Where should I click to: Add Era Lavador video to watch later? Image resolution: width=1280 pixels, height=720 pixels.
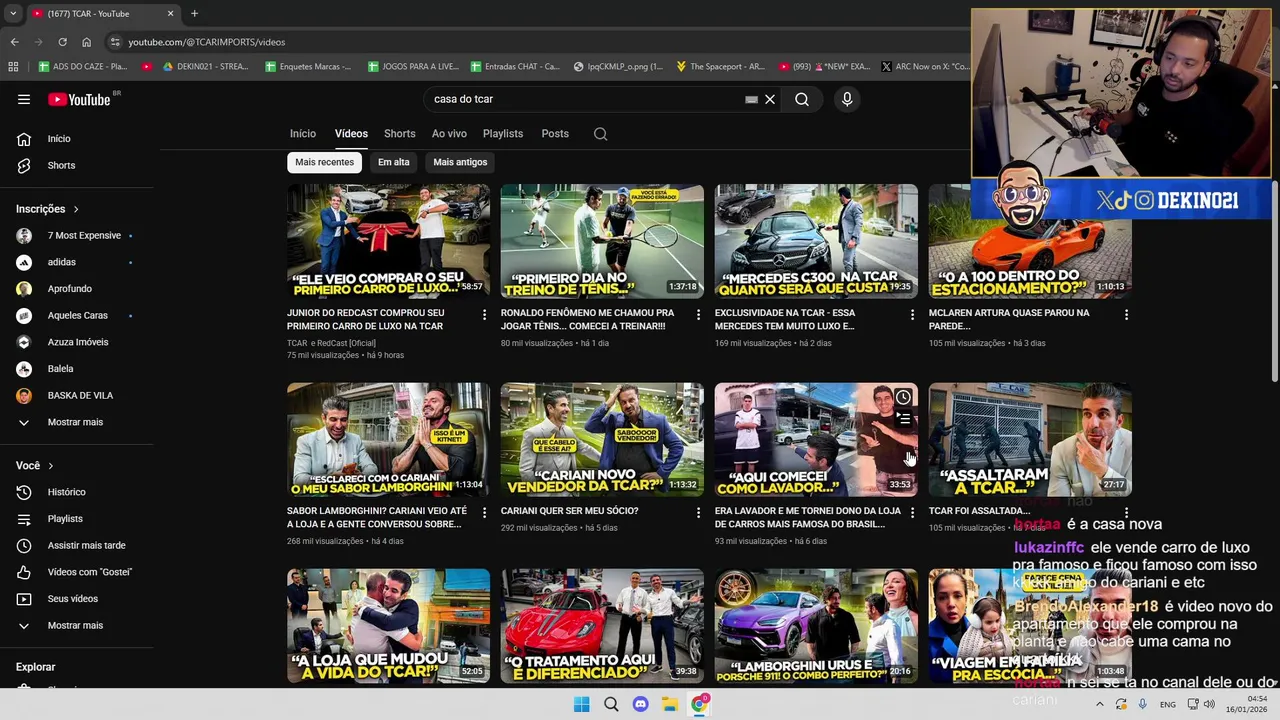click(903, 397)
